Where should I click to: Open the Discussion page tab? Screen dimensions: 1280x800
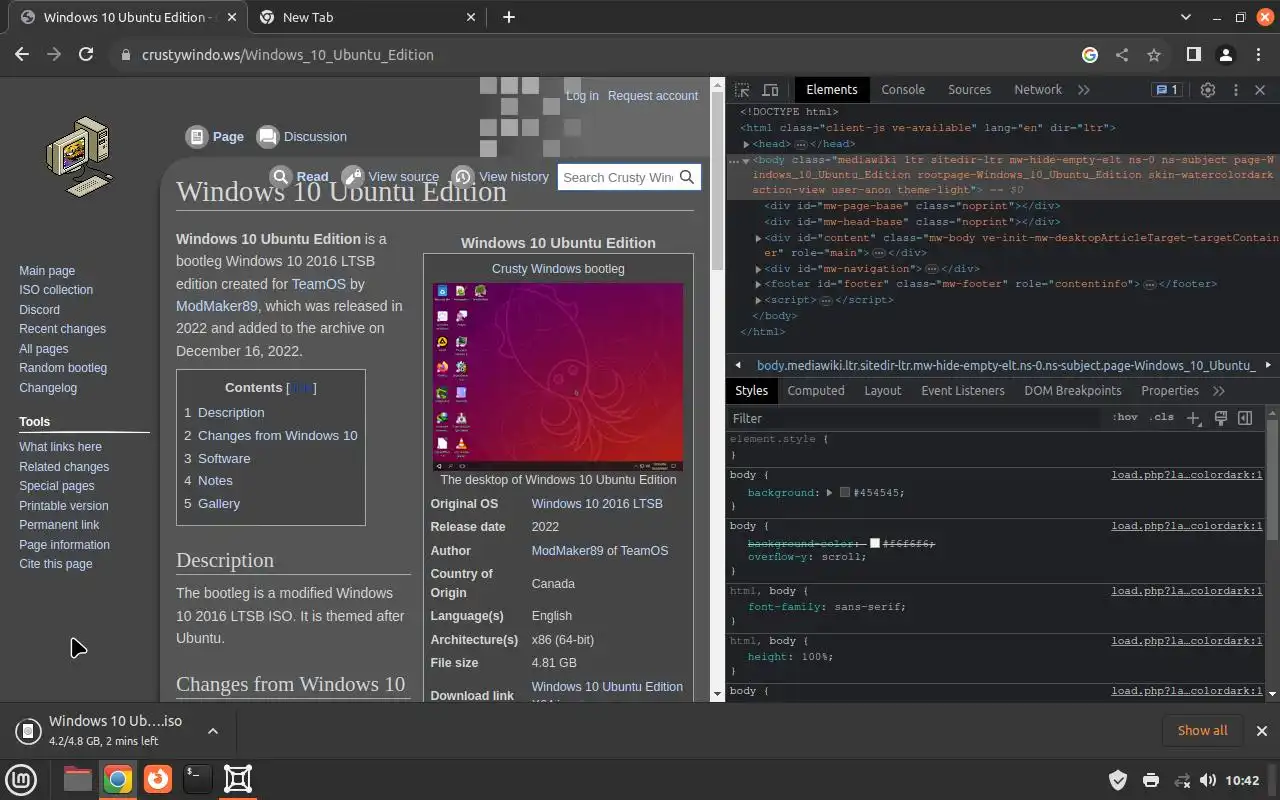[x=302, y=137]
